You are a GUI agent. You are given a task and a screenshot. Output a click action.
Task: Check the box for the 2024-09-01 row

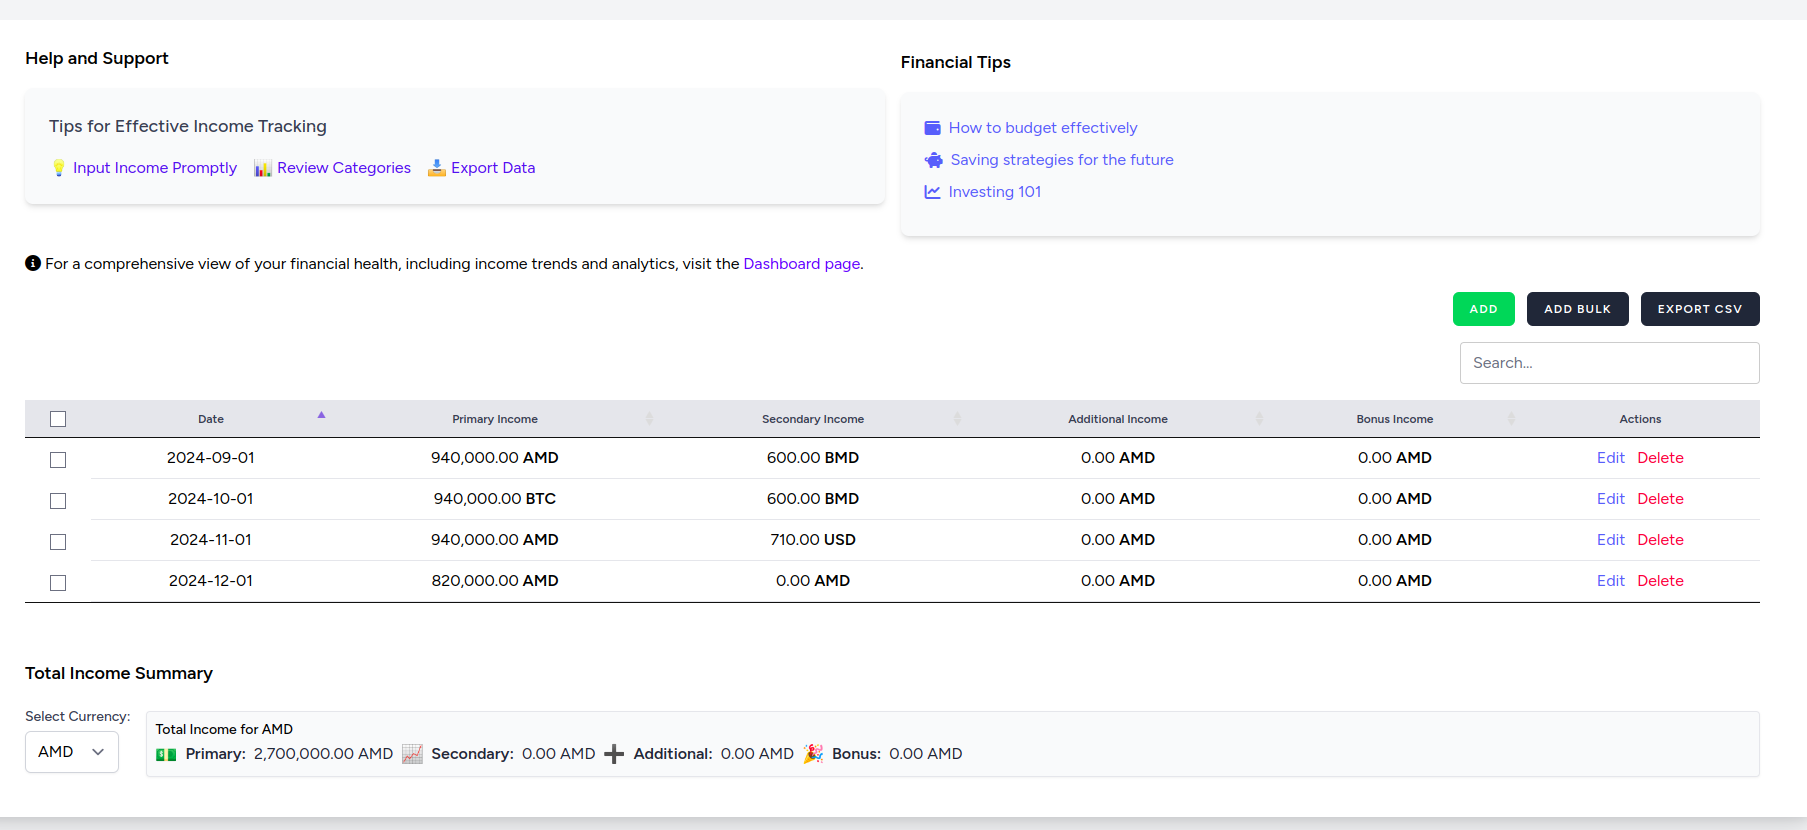tap(58, 460)
